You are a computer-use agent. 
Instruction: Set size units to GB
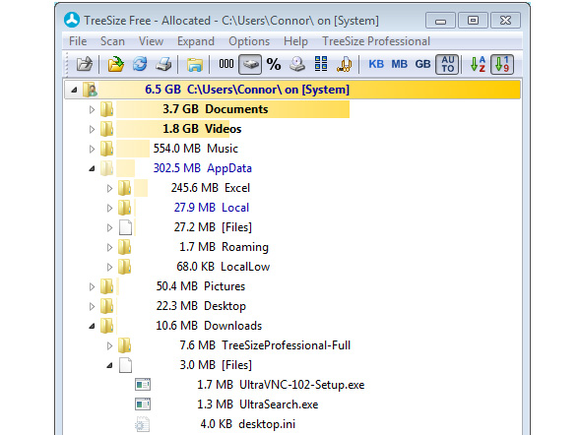coord(423,64)
